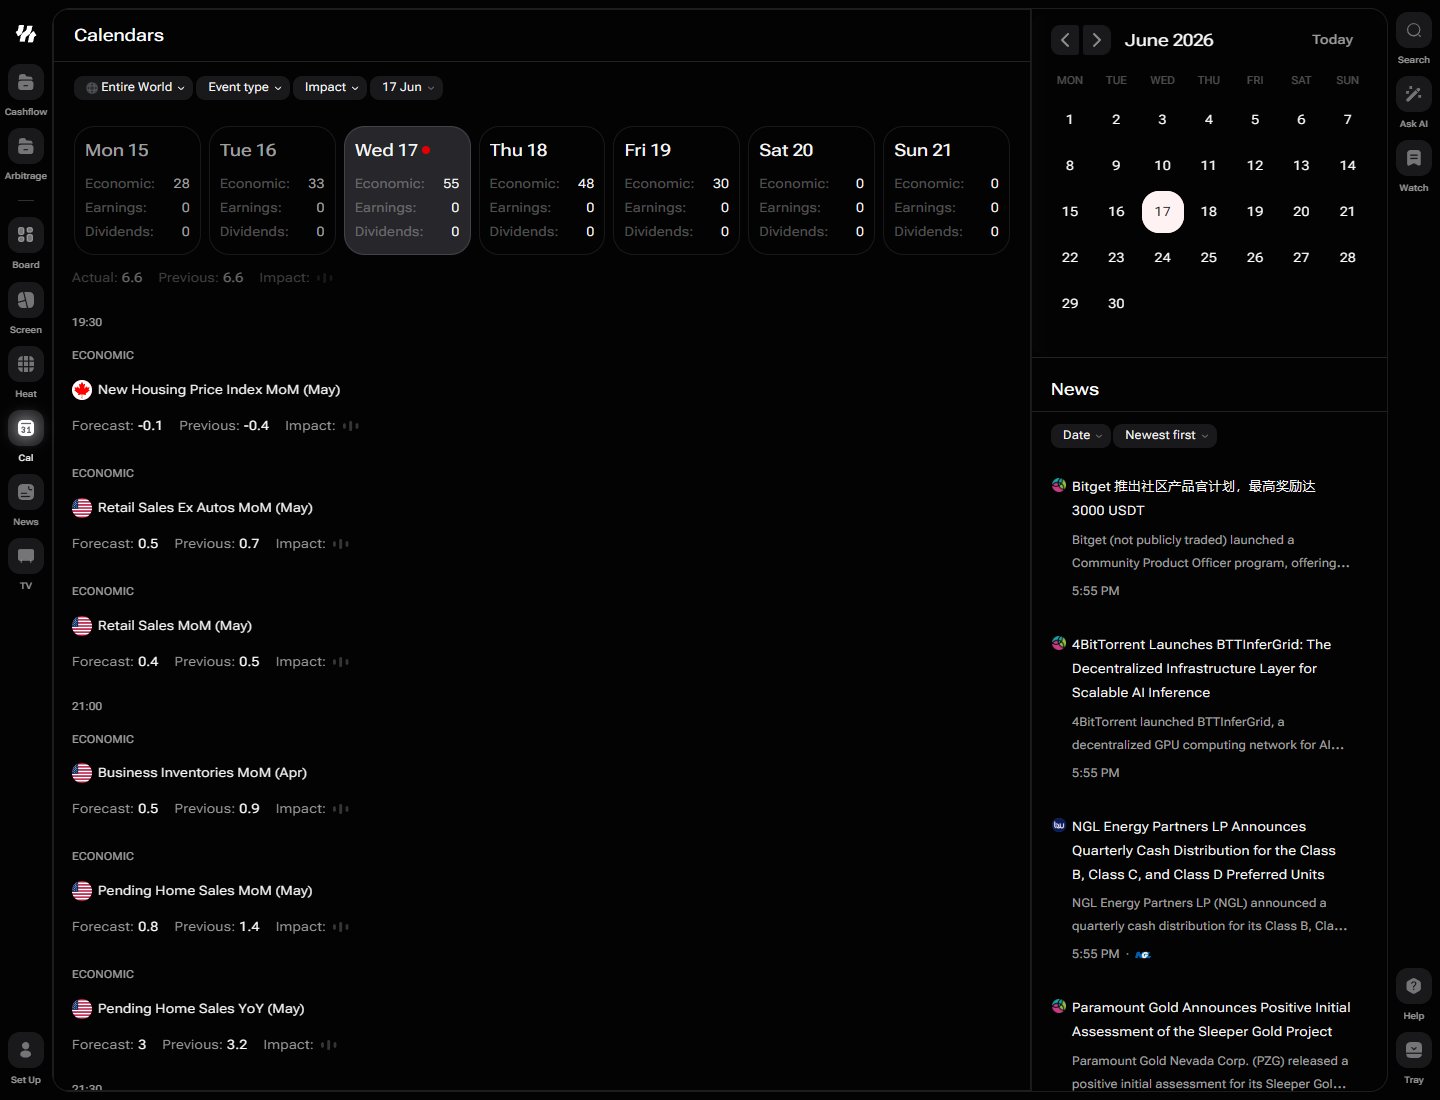
Task: Open the Impact filter dropdown
Action: 330,88
